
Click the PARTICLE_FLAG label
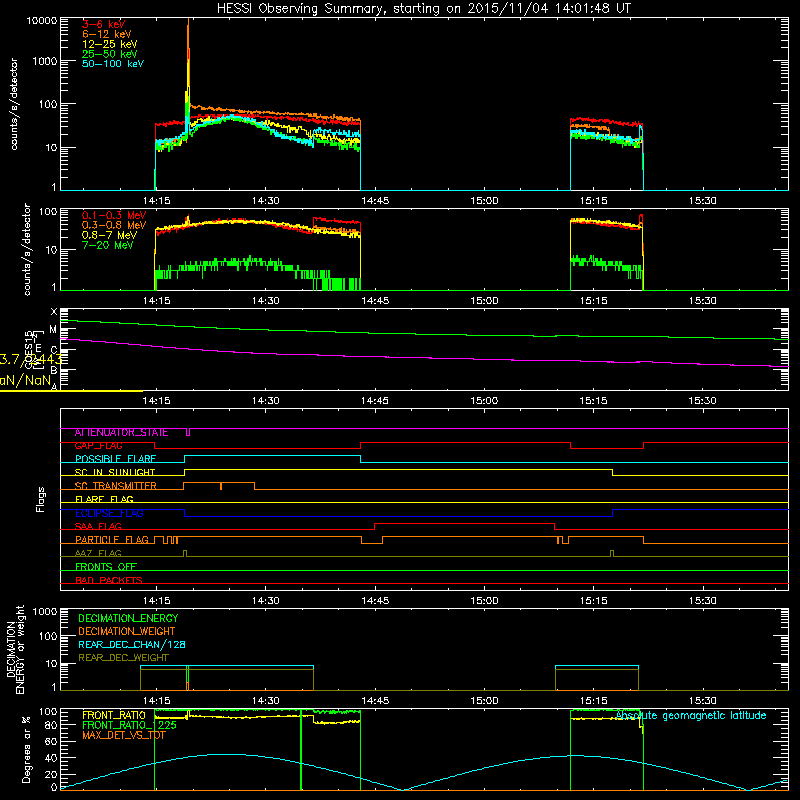pos(112,540)
